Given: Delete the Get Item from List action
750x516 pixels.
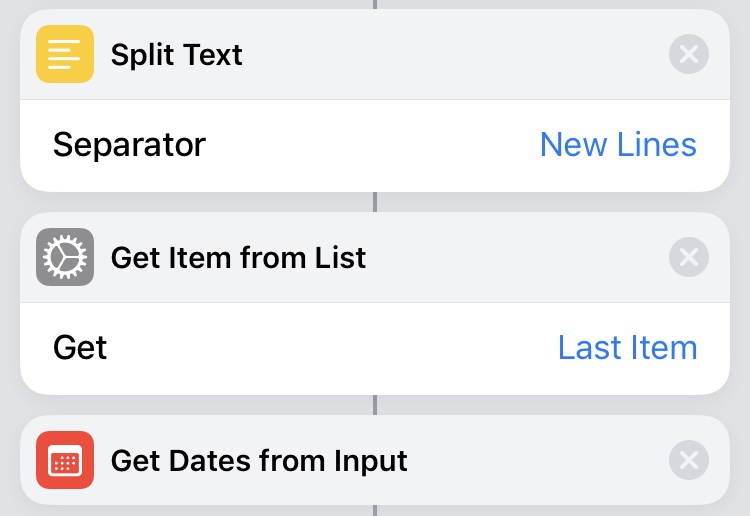Looking at the screenshot, I should (x=689, y=257).
